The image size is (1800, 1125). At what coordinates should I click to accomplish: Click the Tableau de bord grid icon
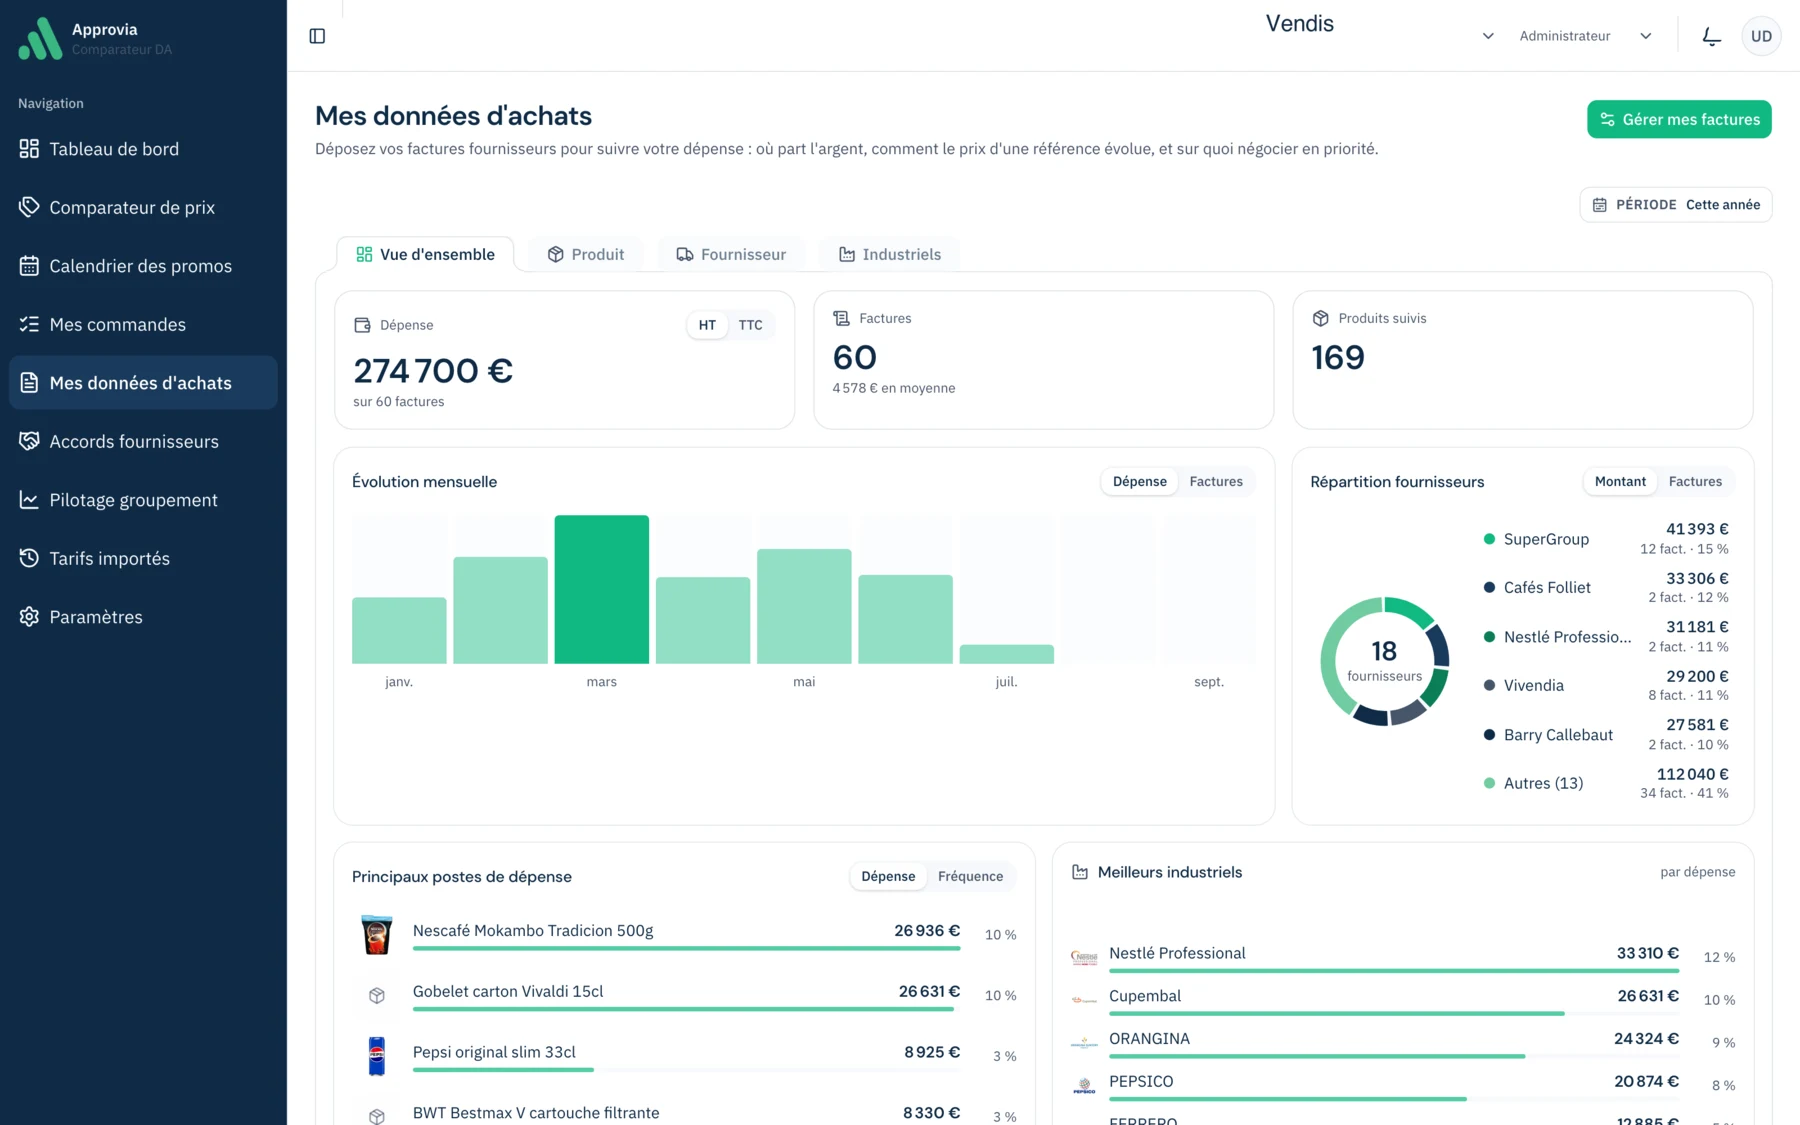click(29, 149)
